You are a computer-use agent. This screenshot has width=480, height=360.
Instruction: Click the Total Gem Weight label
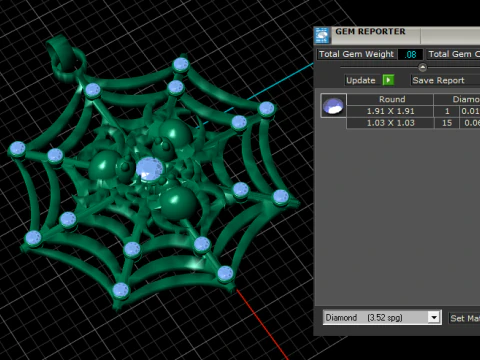click(356, 54)
